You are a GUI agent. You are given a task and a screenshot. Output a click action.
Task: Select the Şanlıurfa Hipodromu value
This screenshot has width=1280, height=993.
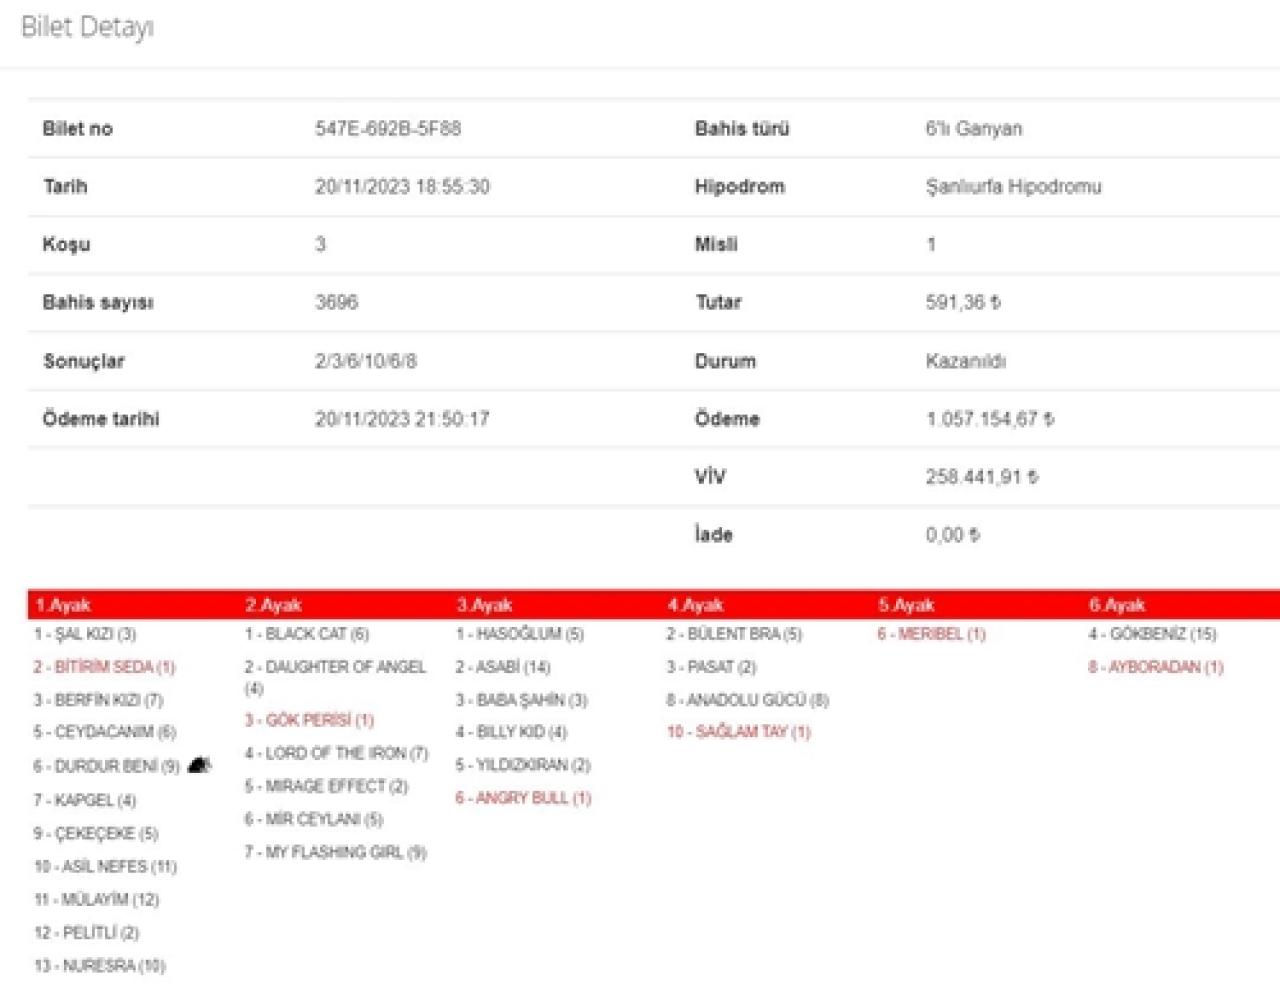point(1013,187)
